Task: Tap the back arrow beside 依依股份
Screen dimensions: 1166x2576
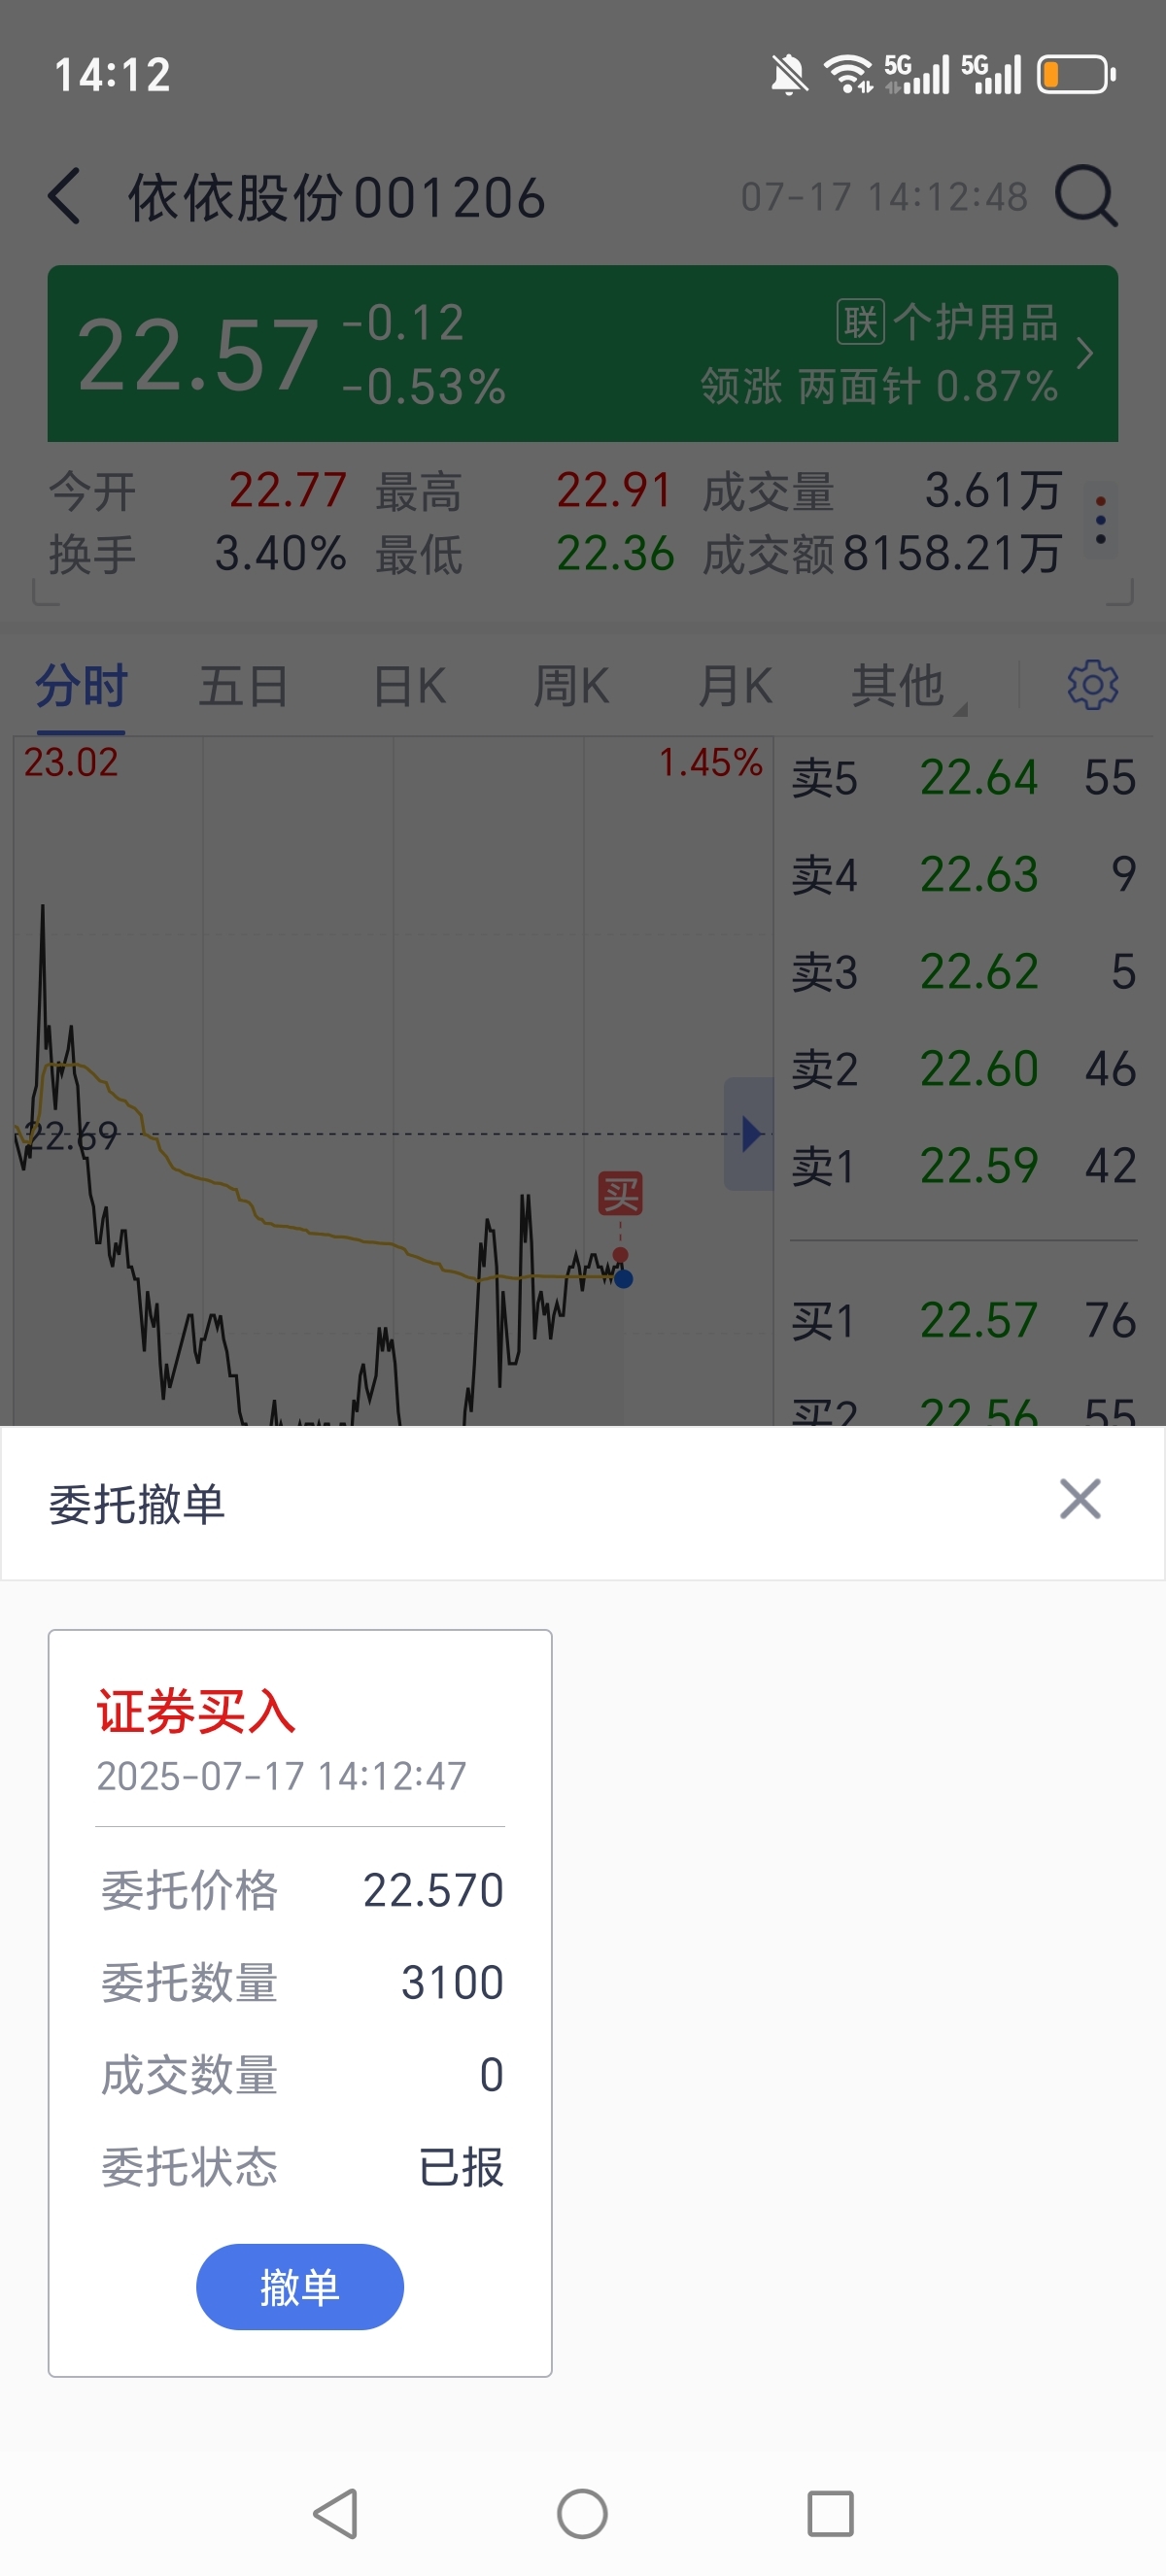Action: [64, 196]
